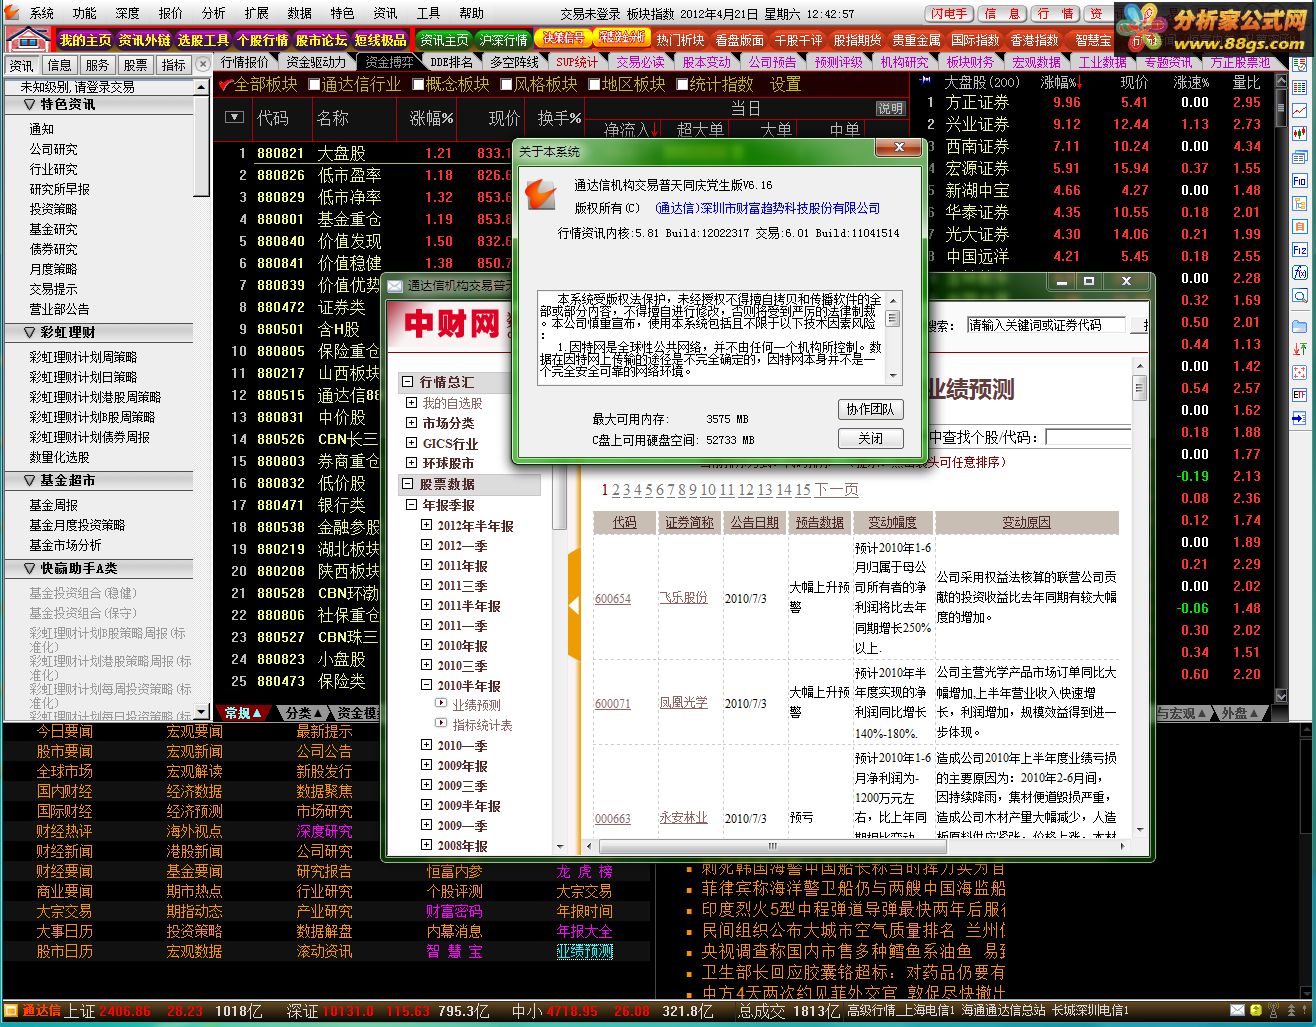Image resolution: width=1316 pixels, height=1027 pixels.
Task: Toggle the 地区板块 checkbox
Action: (594, 85)
